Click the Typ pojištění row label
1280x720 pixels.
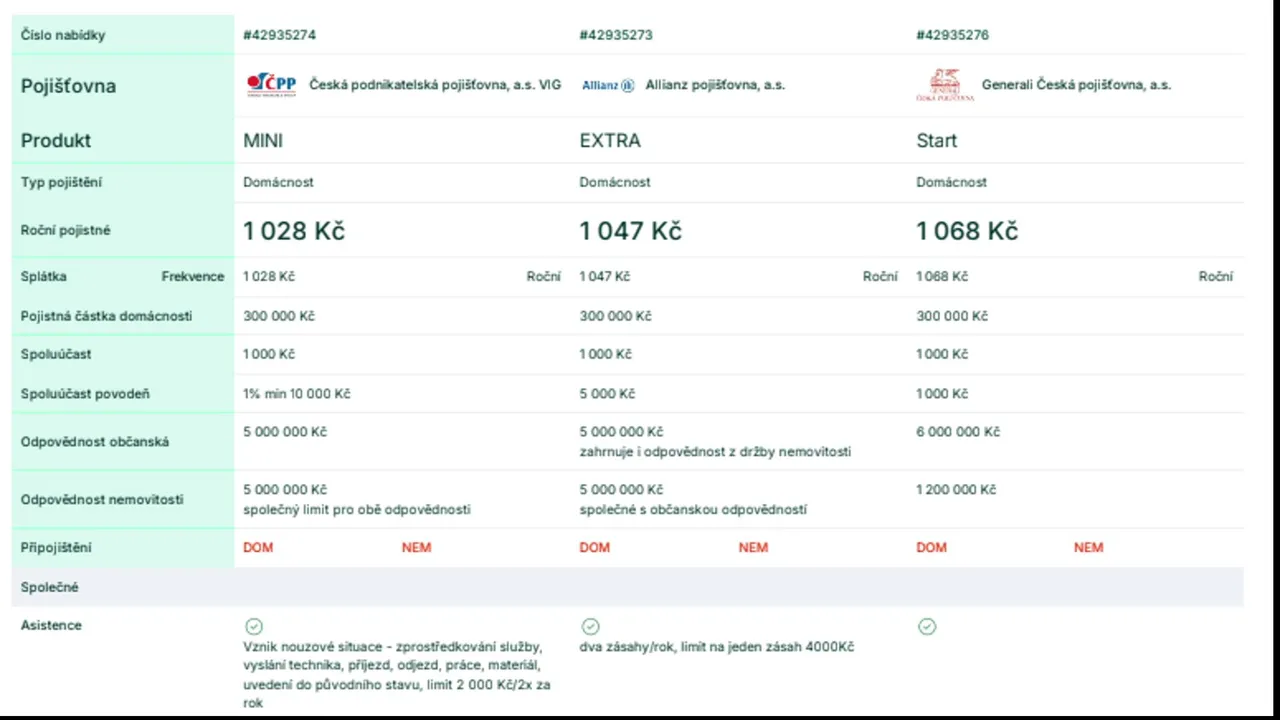[x=61, y=182]
